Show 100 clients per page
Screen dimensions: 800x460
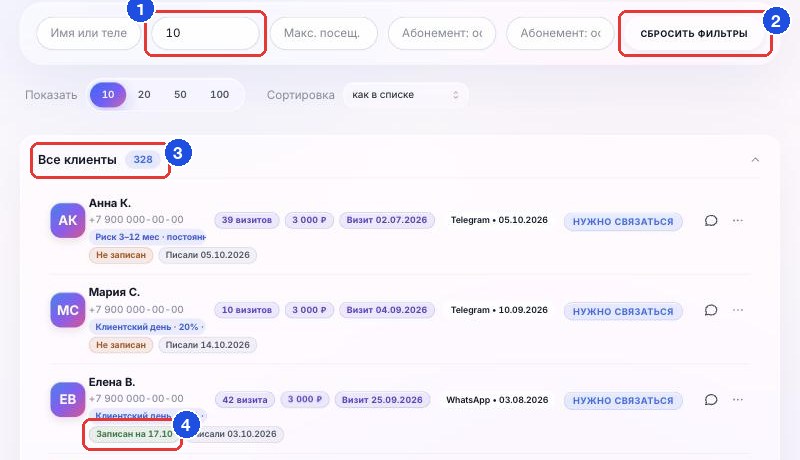click(219, 95)
